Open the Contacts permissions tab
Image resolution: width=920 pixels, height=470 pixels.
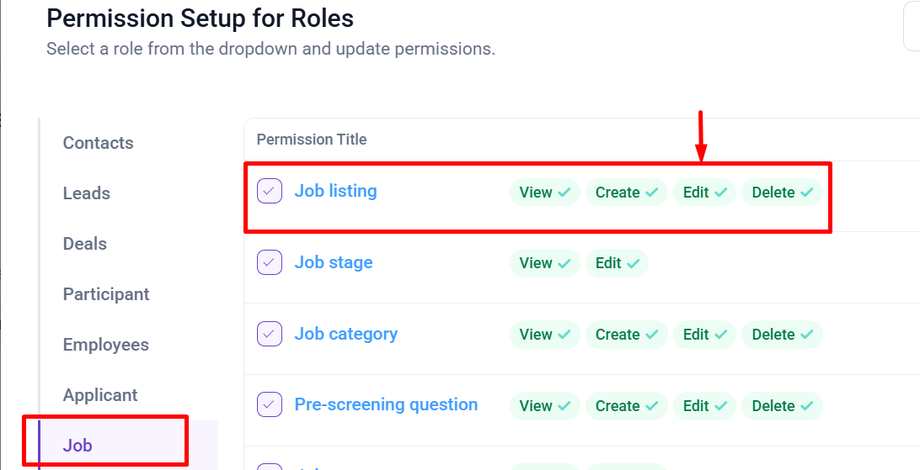(98, 143)
